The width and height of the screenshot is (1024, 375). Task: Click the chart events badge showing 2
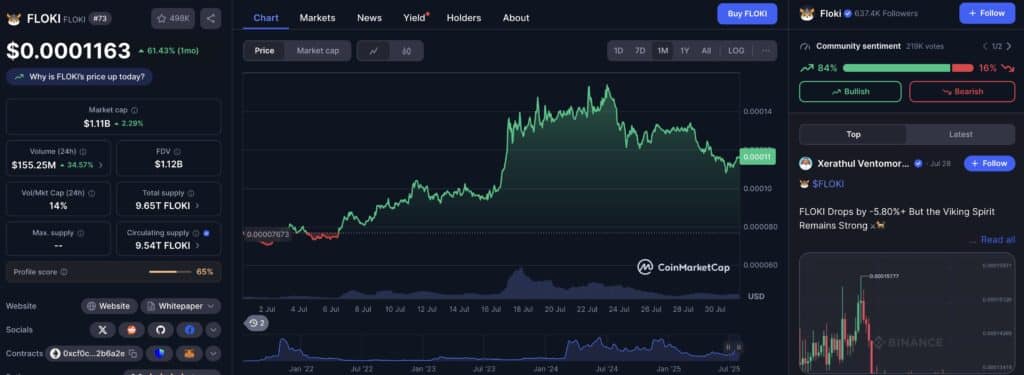tap(257, 323)
